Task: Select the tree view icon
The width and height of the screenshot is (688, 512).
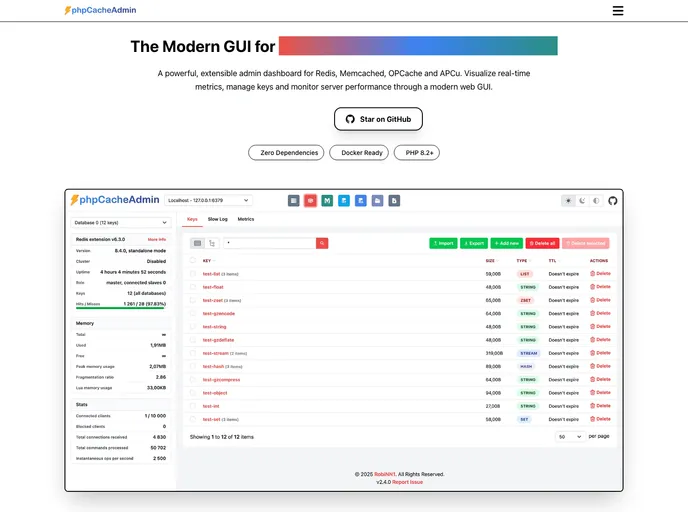Action: (x=212, y=243)
